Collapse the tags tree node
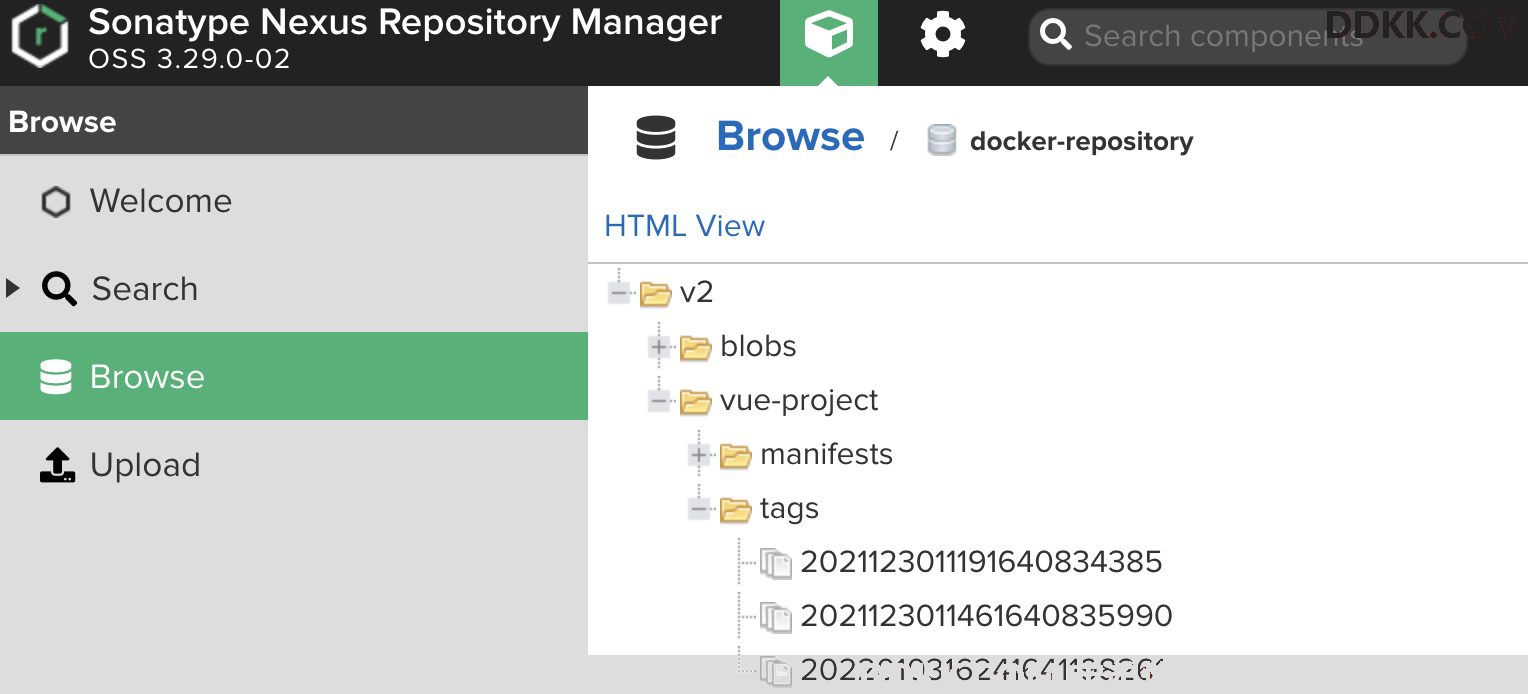The width and height of the screenshot is (1528, 694). click(700, 509)
